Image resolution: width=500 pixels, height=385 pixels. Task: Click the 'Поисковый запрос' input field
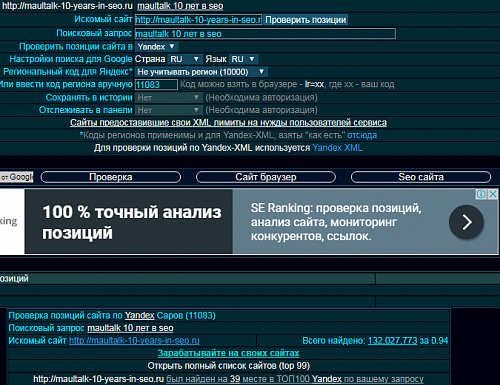(x=265, y=34)
